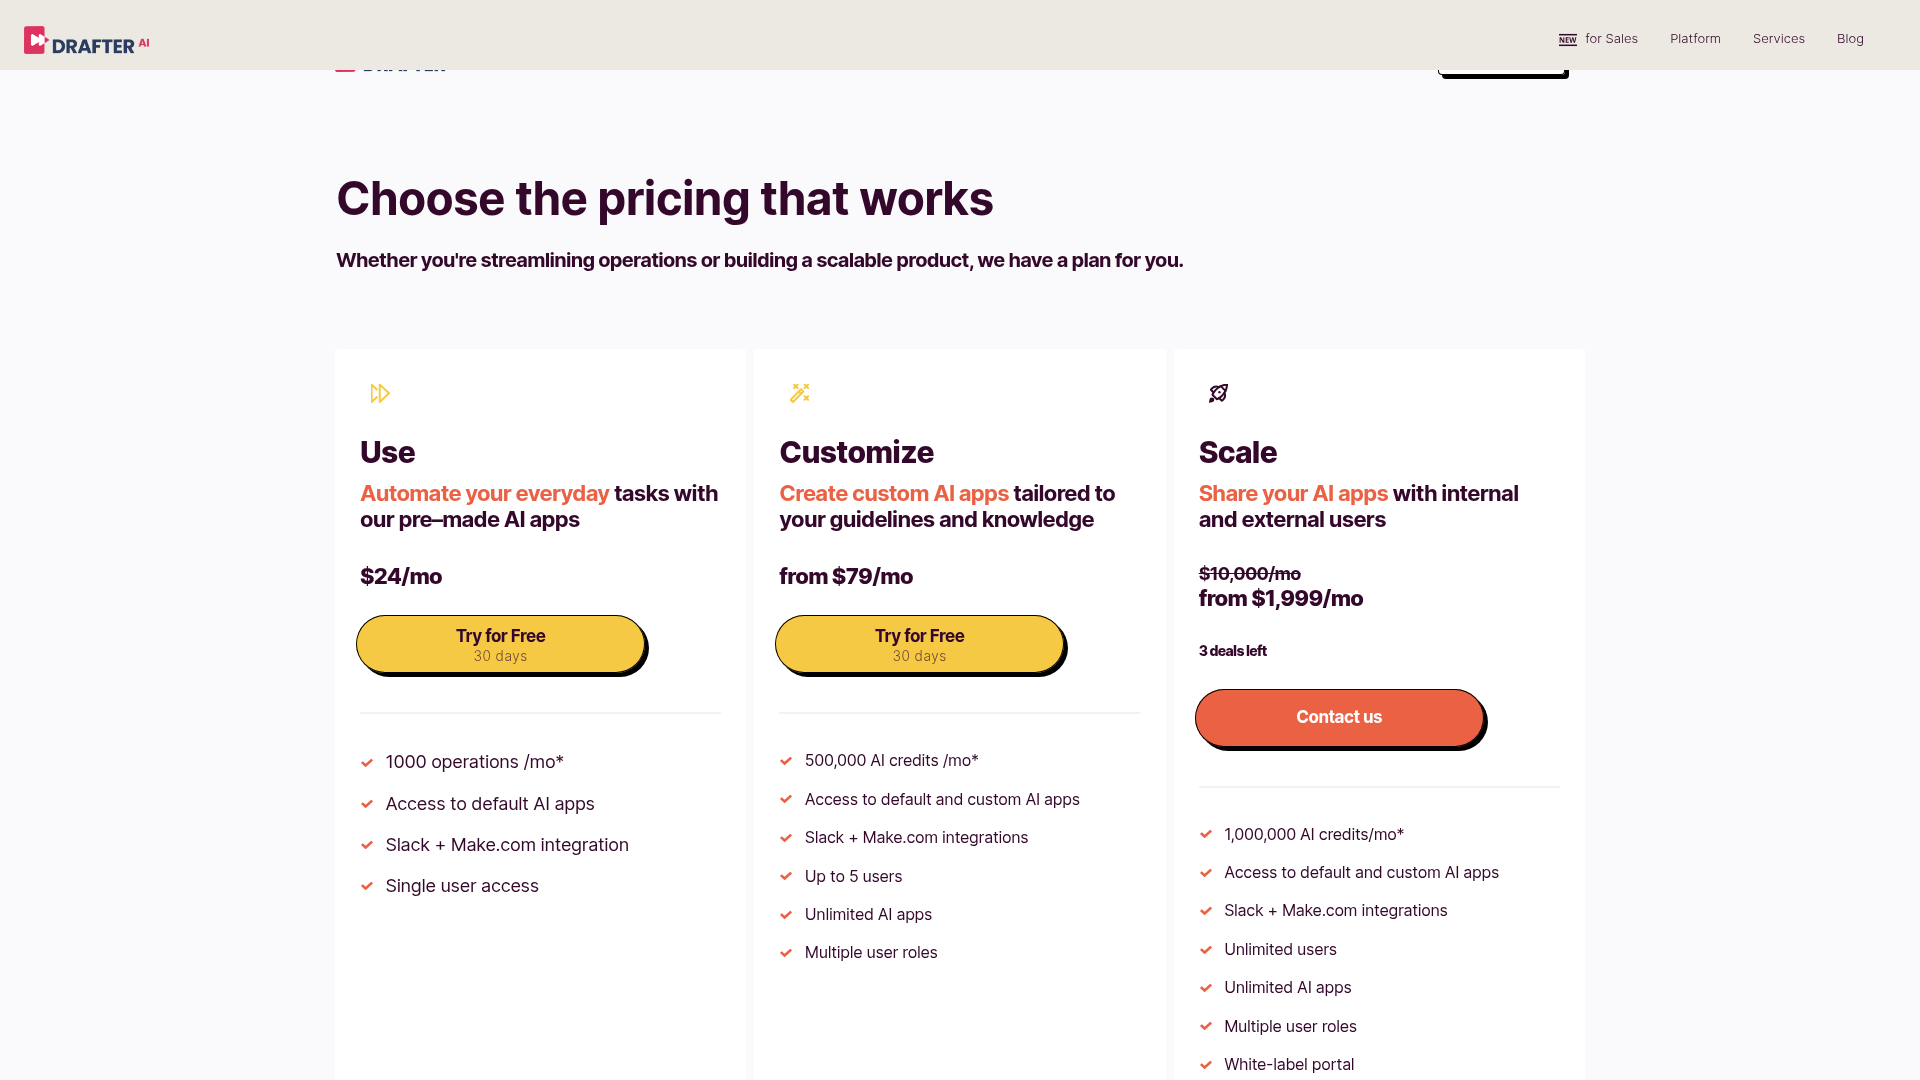Click the rocket icon on the Scale plan
The width and height of the screenshot is (1920, 1080).
pyautogui.click(x=1218, y=393)
